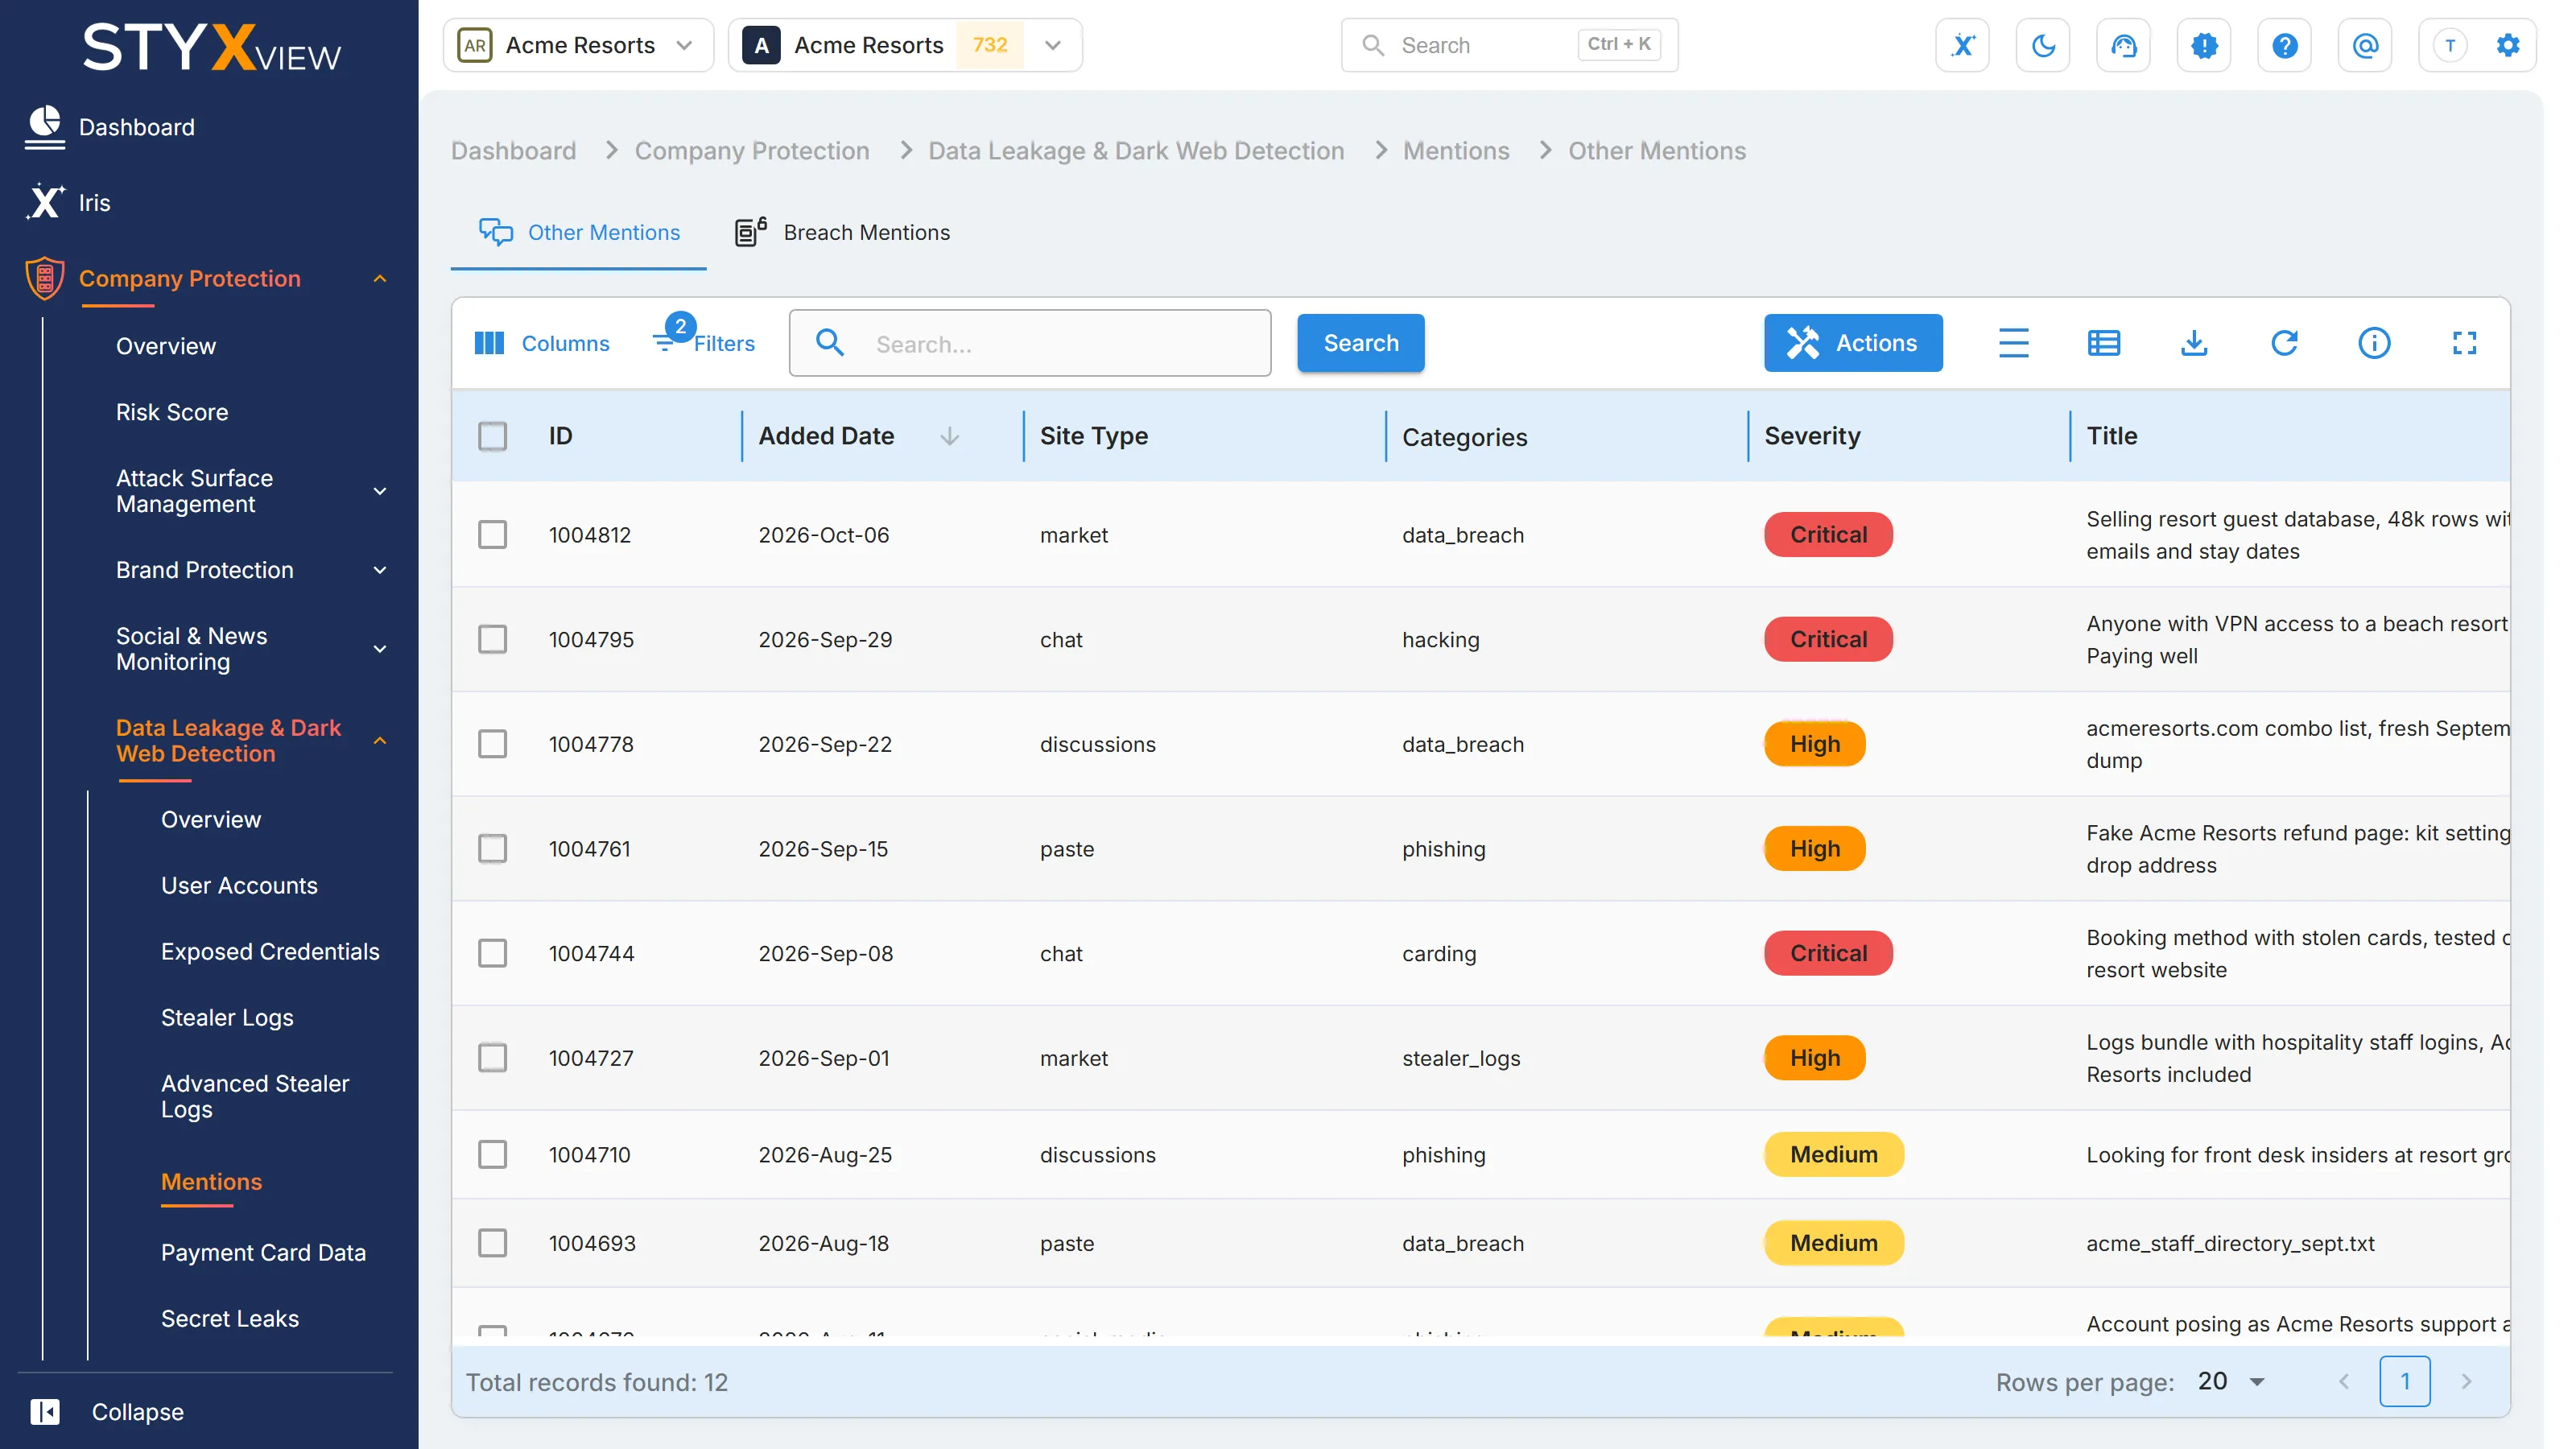Open the table info icon

point(2374,343)
